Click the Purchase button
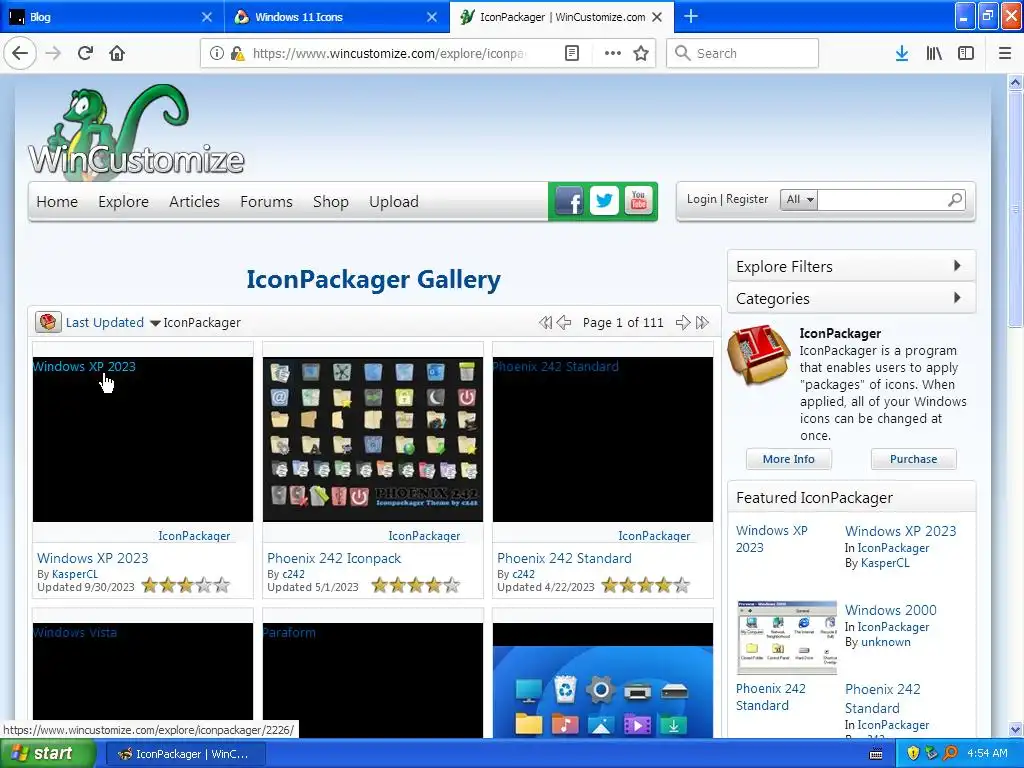Image resolution: width=1024 pixels, height=768 pixels. coord(914,459)
